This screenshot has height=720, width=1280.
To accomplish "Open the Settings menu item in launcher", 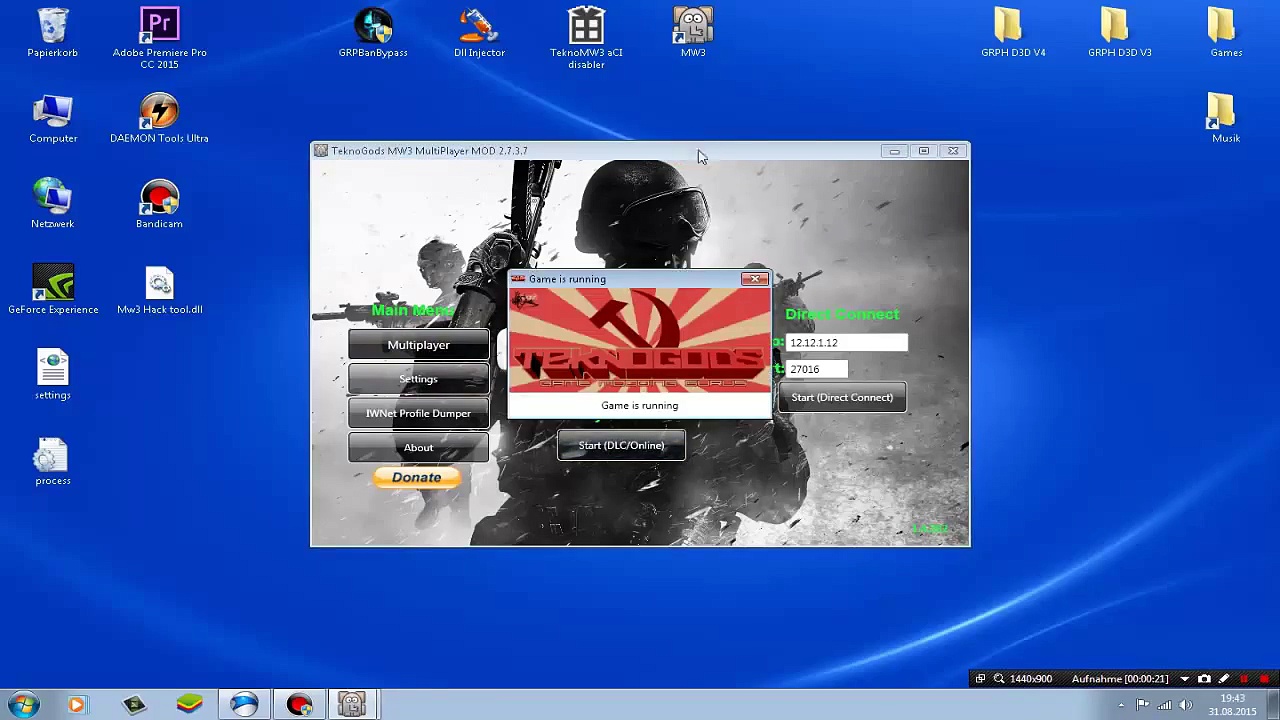I will pyautogui.click(x=418, y=379).
